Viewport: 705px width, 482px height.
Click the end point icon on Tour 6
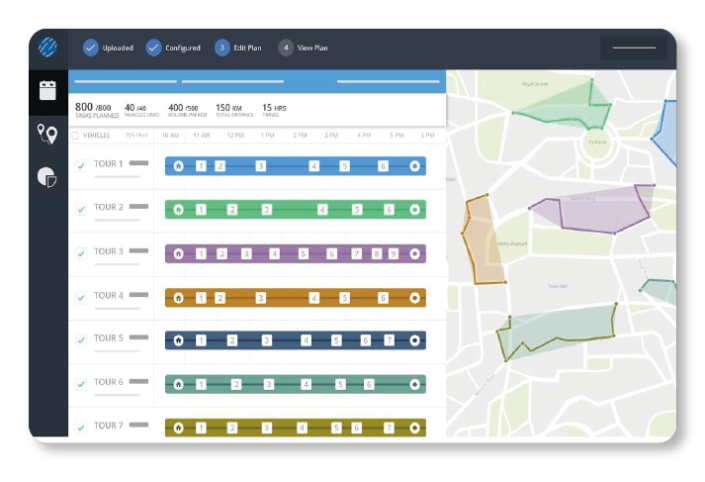415,384
